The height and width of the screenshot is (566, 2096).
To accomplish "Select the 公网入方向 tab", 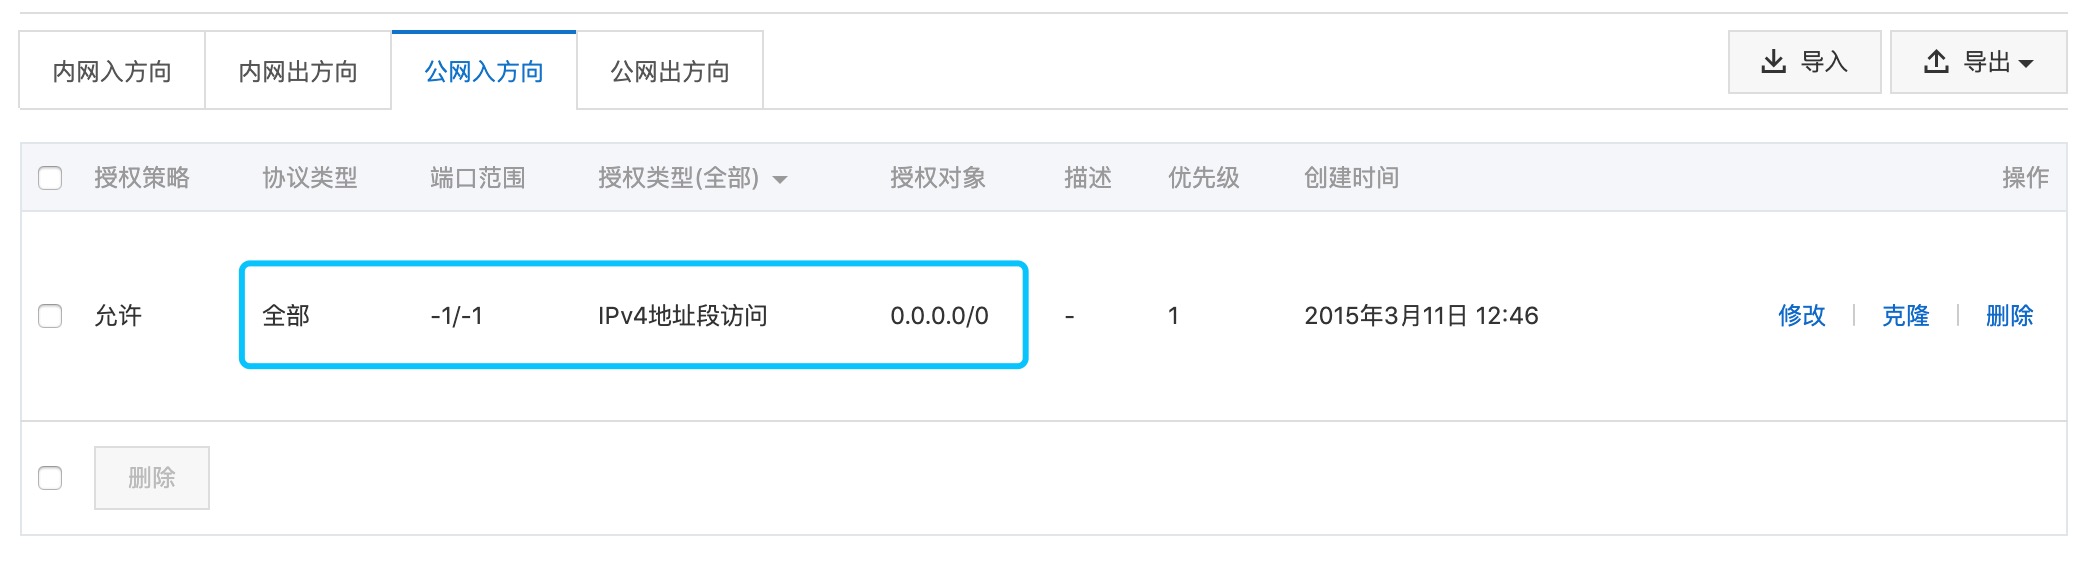I will coord(484,71).
